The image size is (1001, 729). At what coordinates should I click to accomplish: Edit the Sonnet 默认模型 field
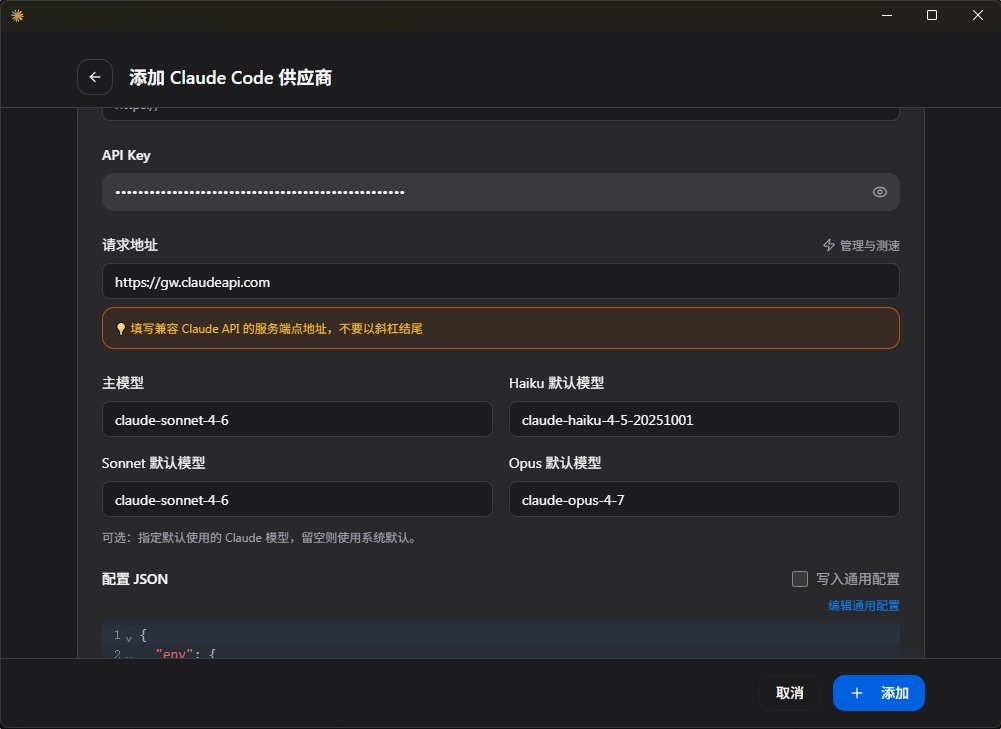[x=297, y=499]
